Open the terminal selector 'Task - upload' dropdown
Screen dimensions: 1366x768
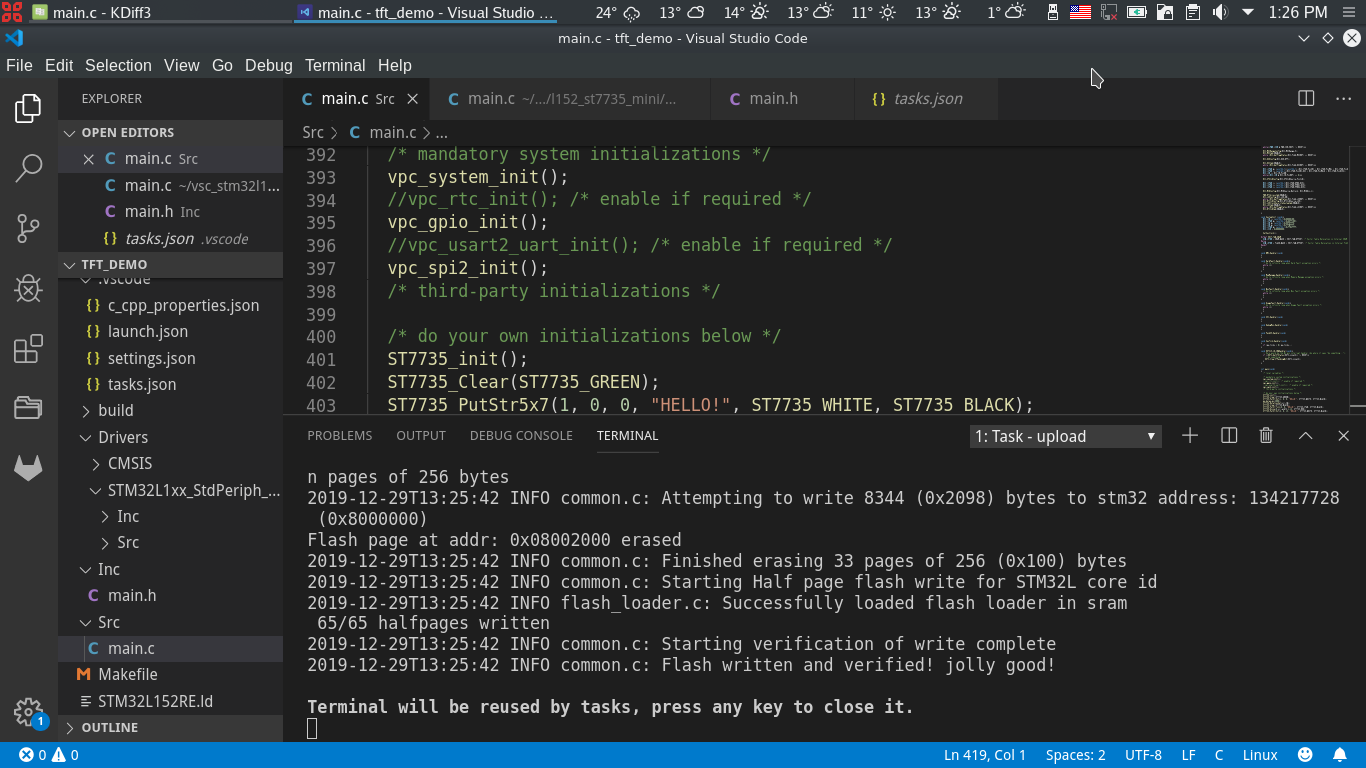[x=1065, y=436]
